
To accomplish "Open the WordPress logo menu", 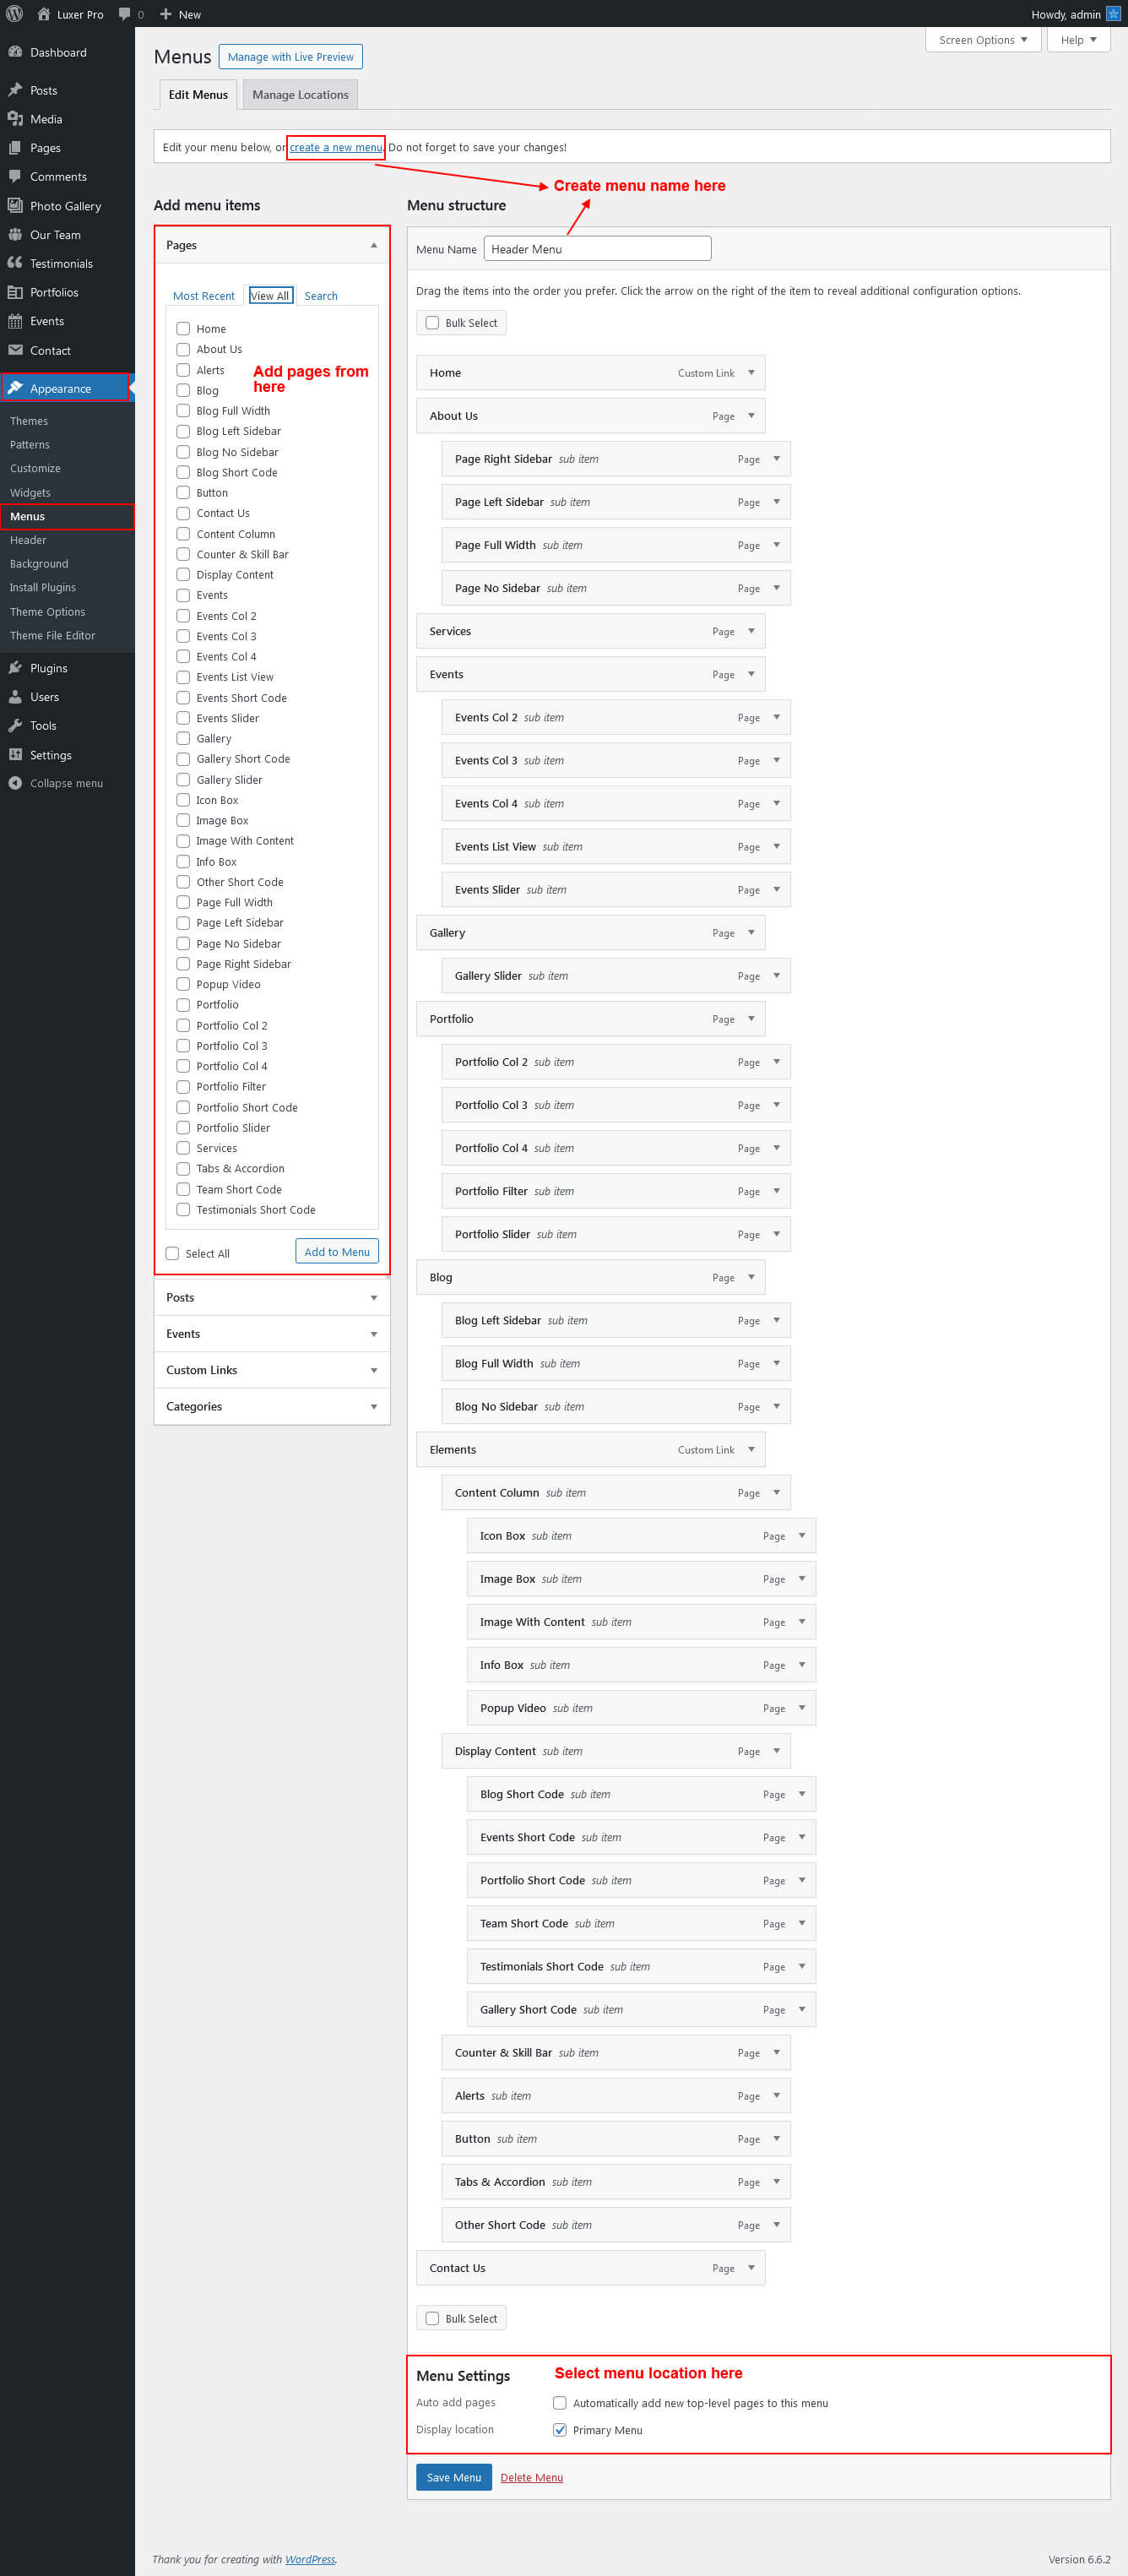I will click(x=14, y=14).
